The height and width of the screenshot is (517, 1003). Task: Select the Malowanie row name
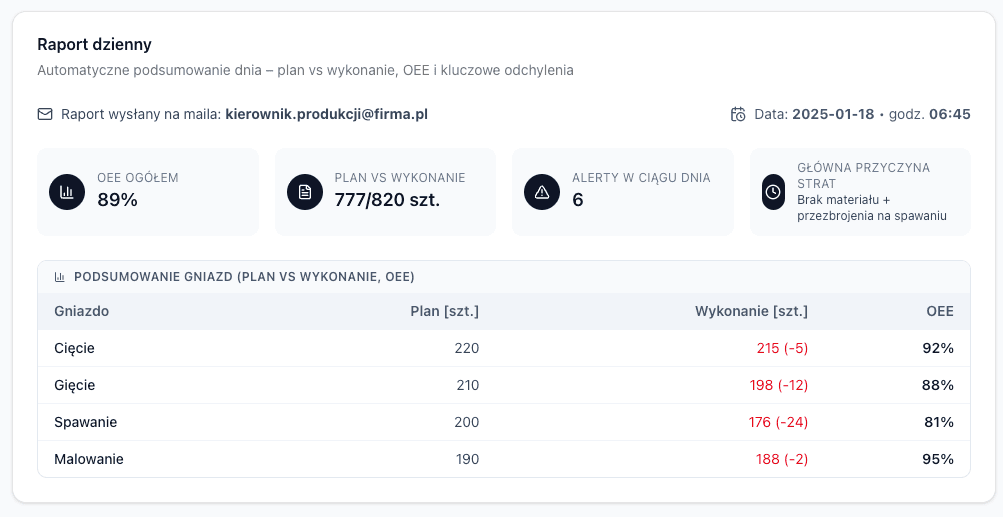[x=88, y=459]
